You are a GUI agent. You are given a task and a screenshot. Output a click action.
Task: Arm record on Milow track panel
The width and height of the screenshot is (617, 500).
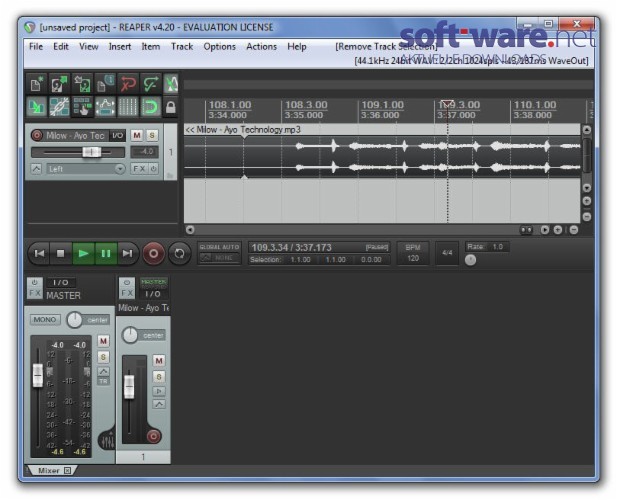tap(37, 135)
